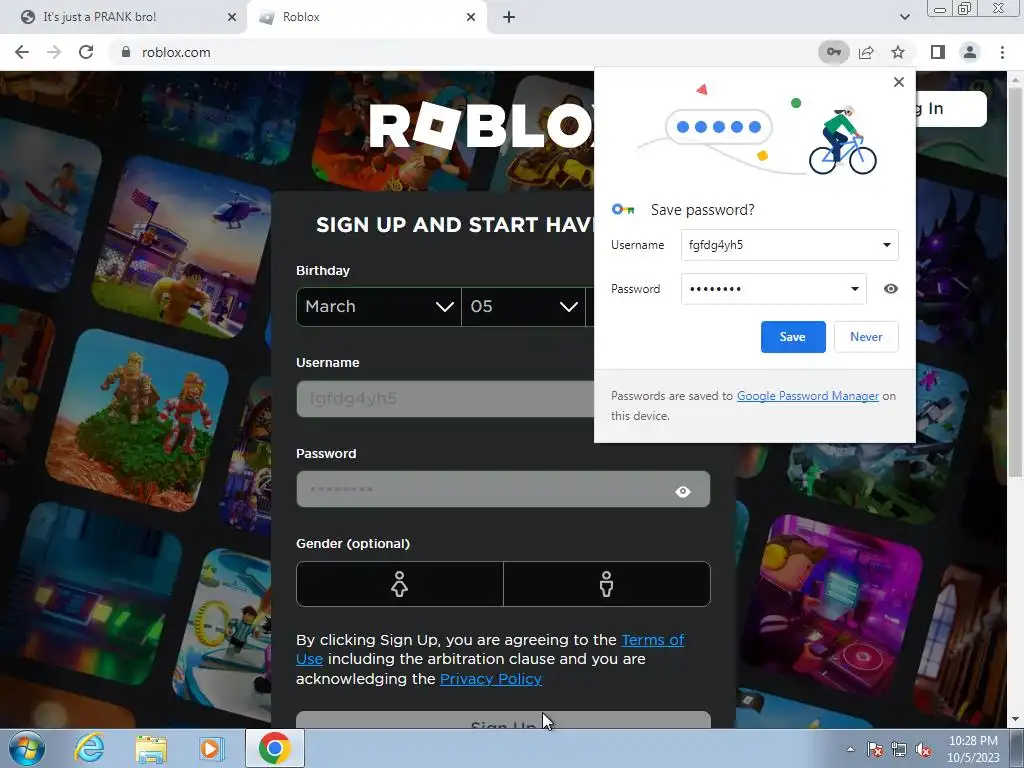Screen dimensions: 1024x768
Task: Click the Roblox logo
Action: [482, 125]
